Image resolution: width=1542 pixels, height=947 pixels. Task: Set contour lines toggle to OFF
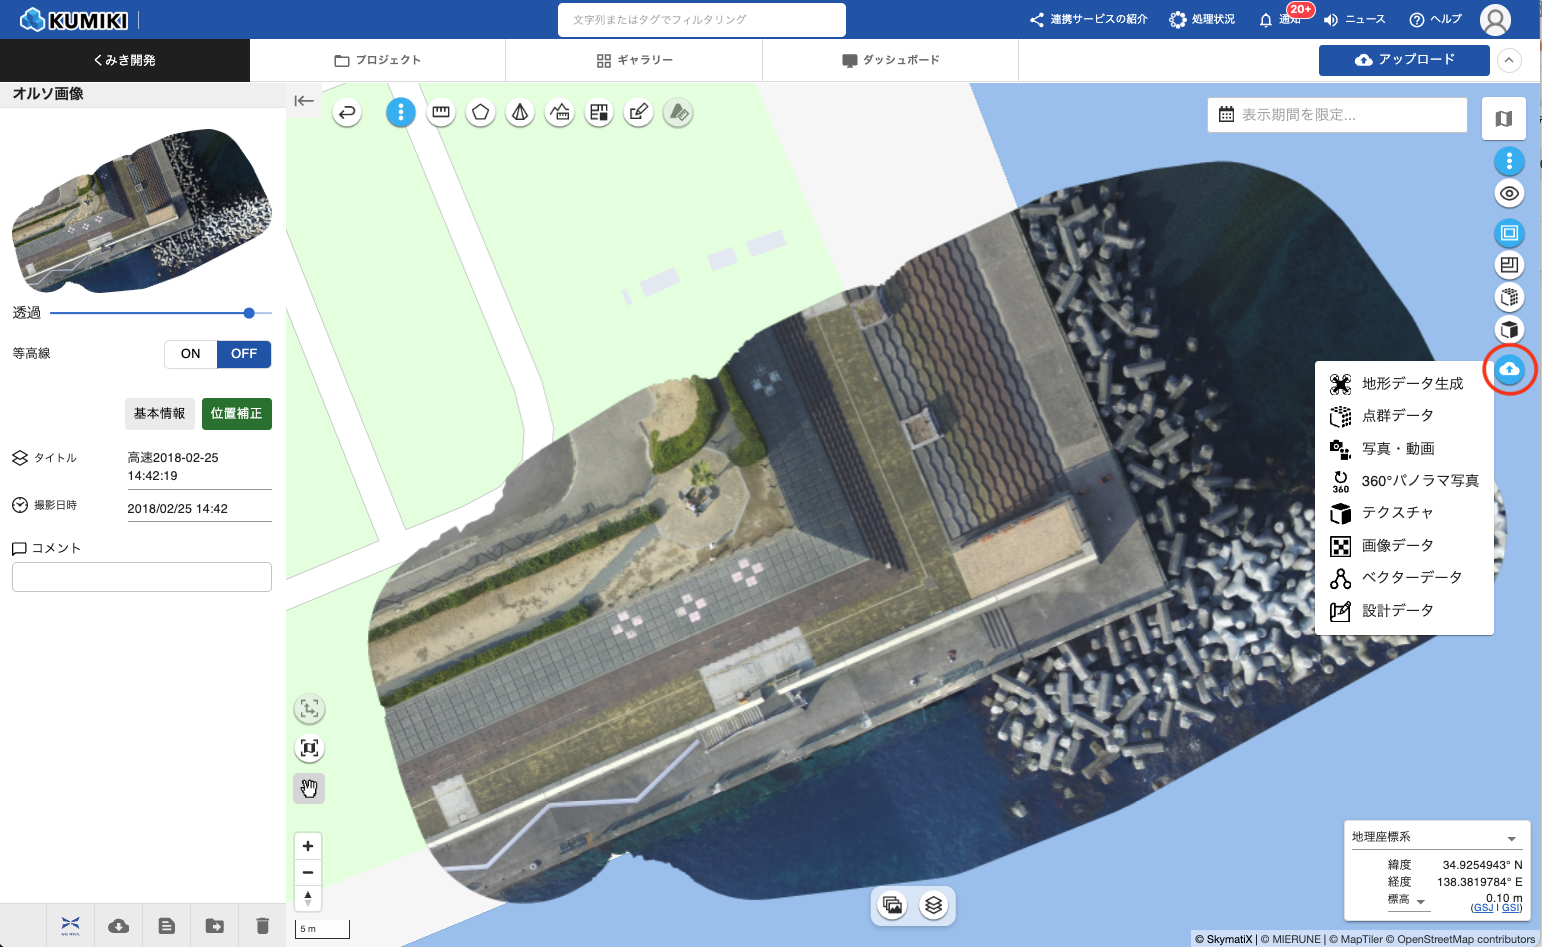tap(244, 354)
